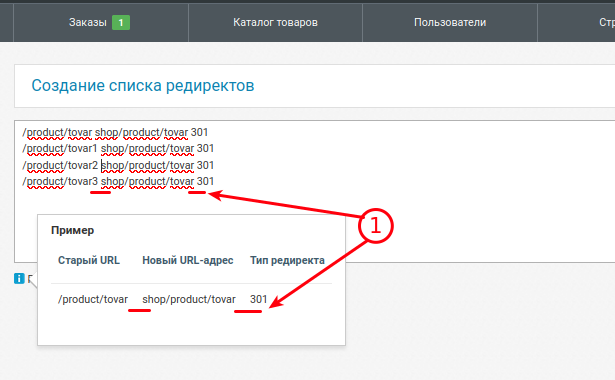The height and width of the screenshot is (380, 615).
Task: Click the Пример tooltip title
Action: pos(73,230)
